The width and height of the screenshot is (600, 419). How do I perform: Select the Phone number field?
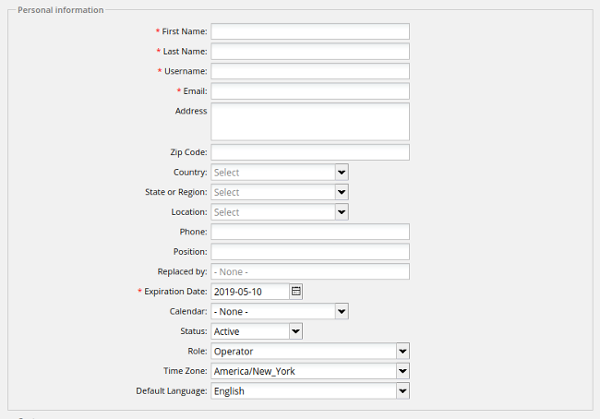(310, 232)
